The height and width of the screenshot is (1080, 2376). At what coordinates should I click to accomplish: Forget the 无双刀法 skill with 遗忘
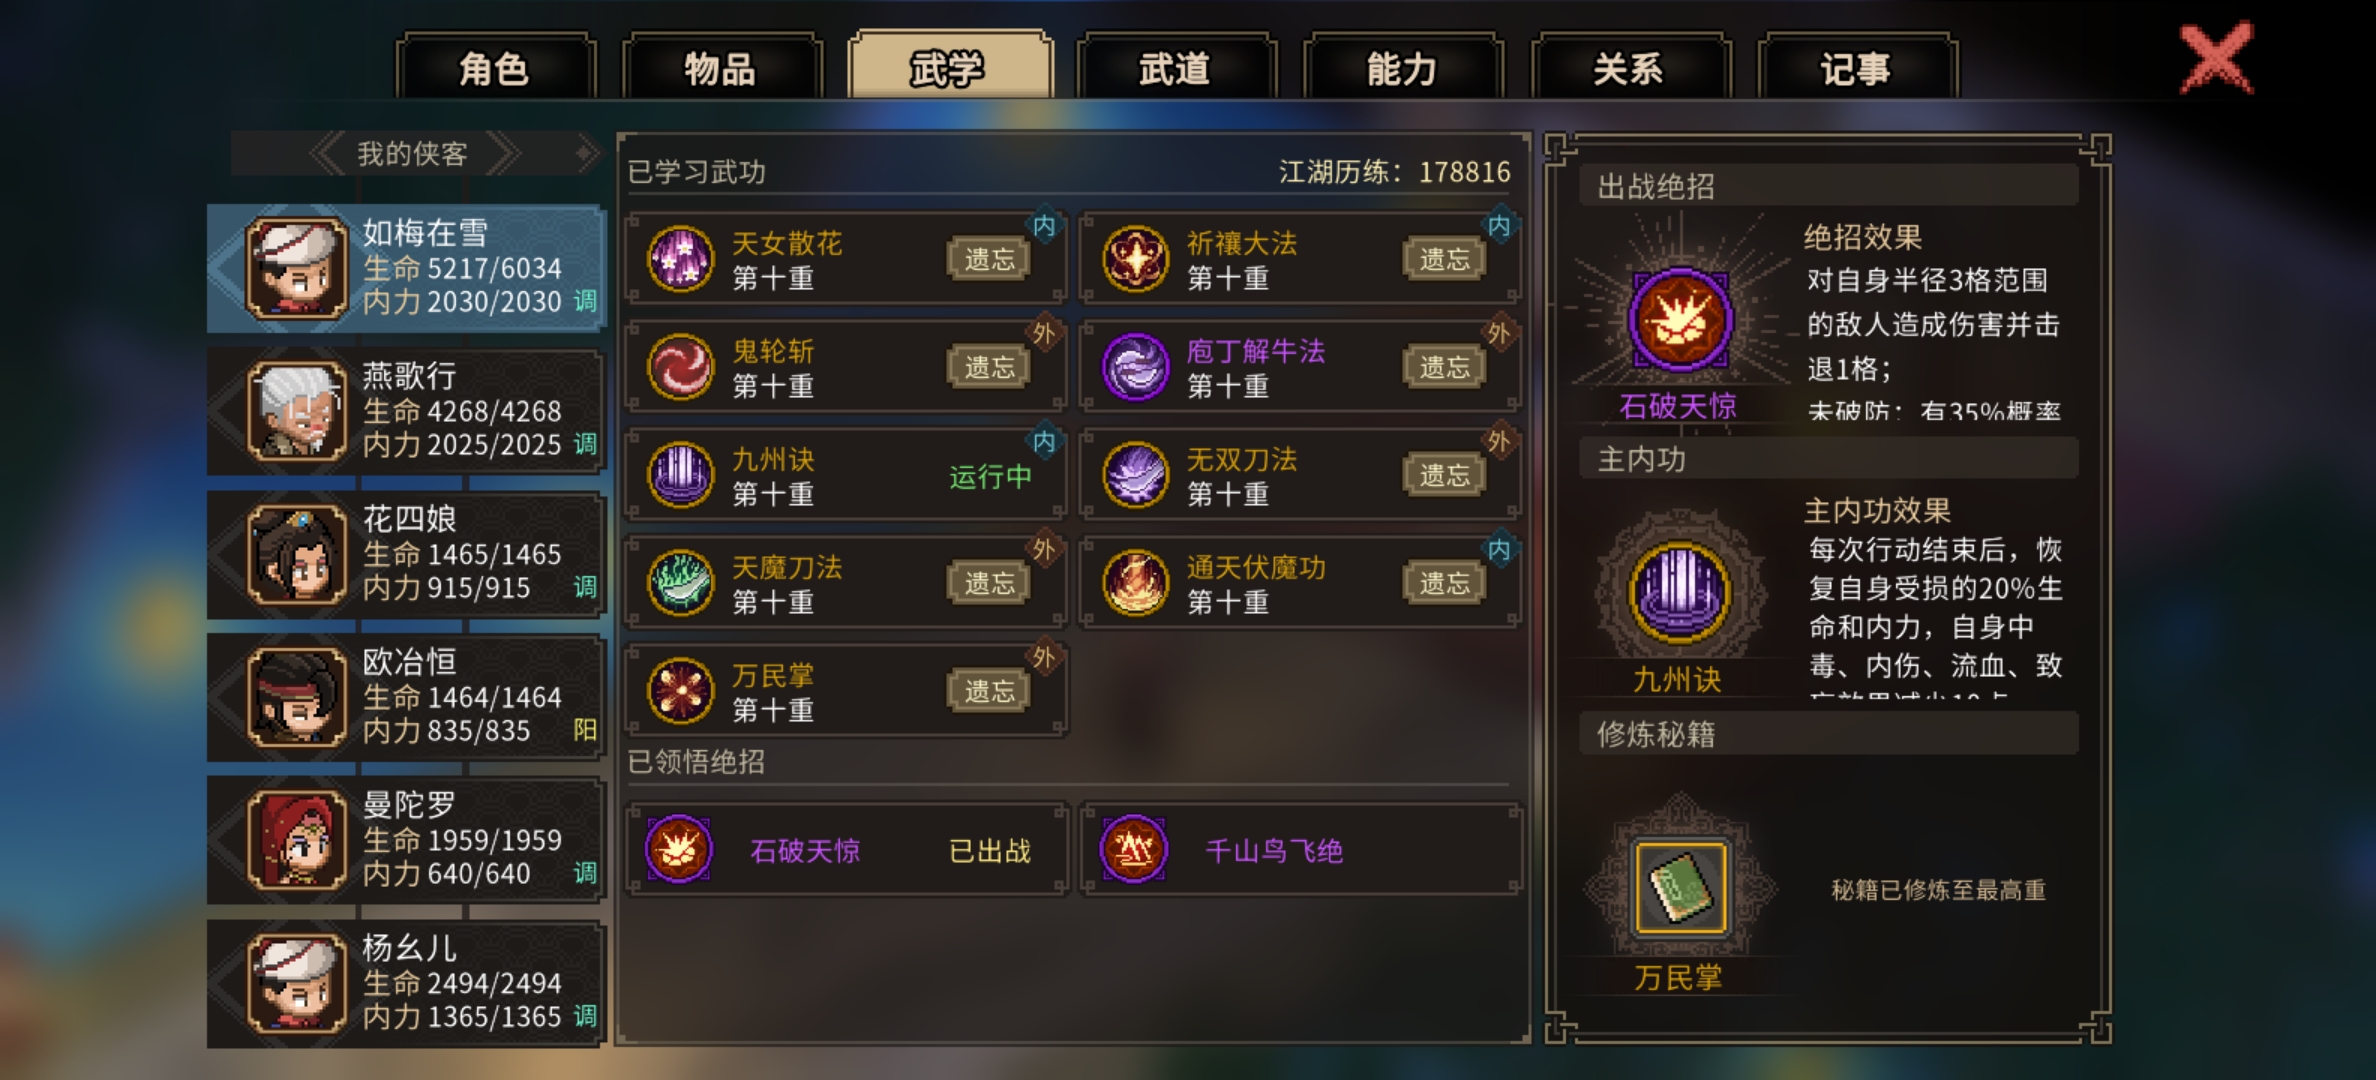click(1444, 475)
